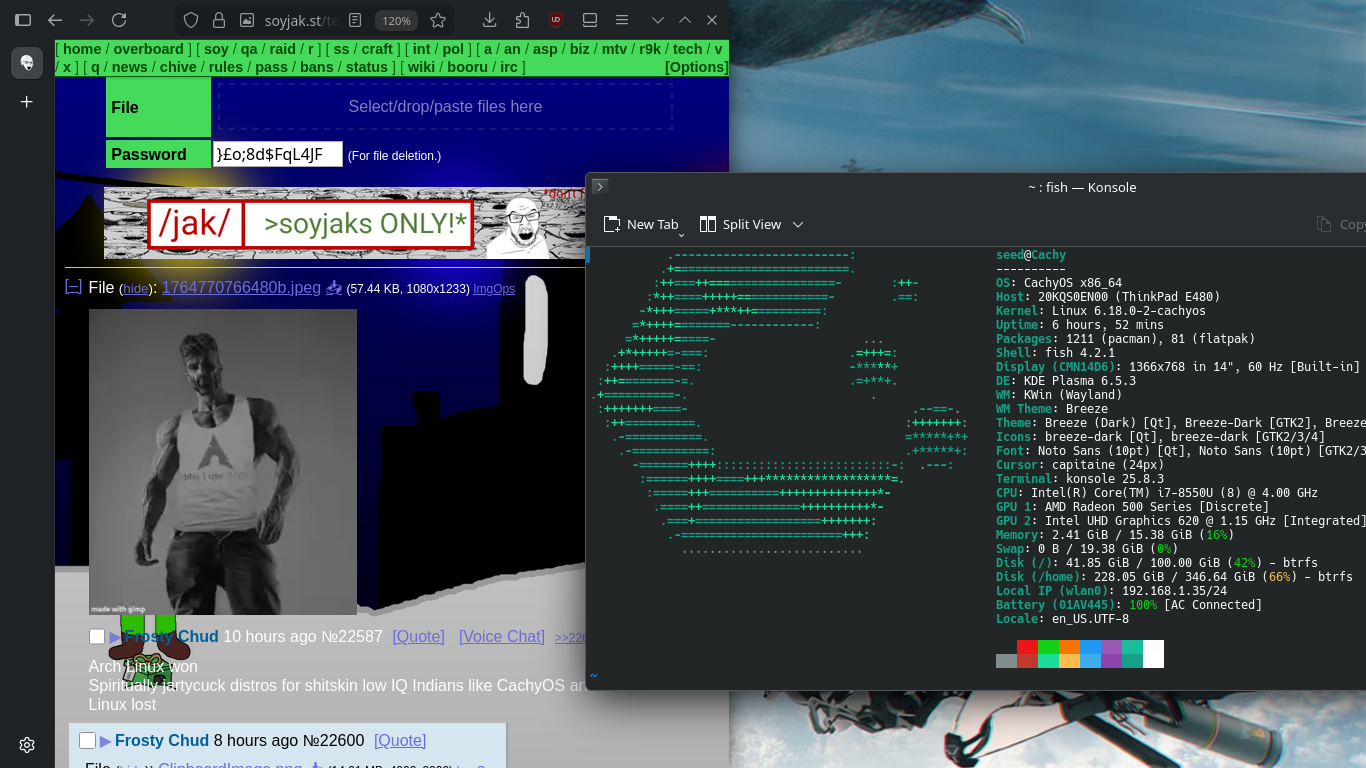Click the file deletion password input field
The image size is (1366, 768).
pyautogui.click(x=277, y=154)
